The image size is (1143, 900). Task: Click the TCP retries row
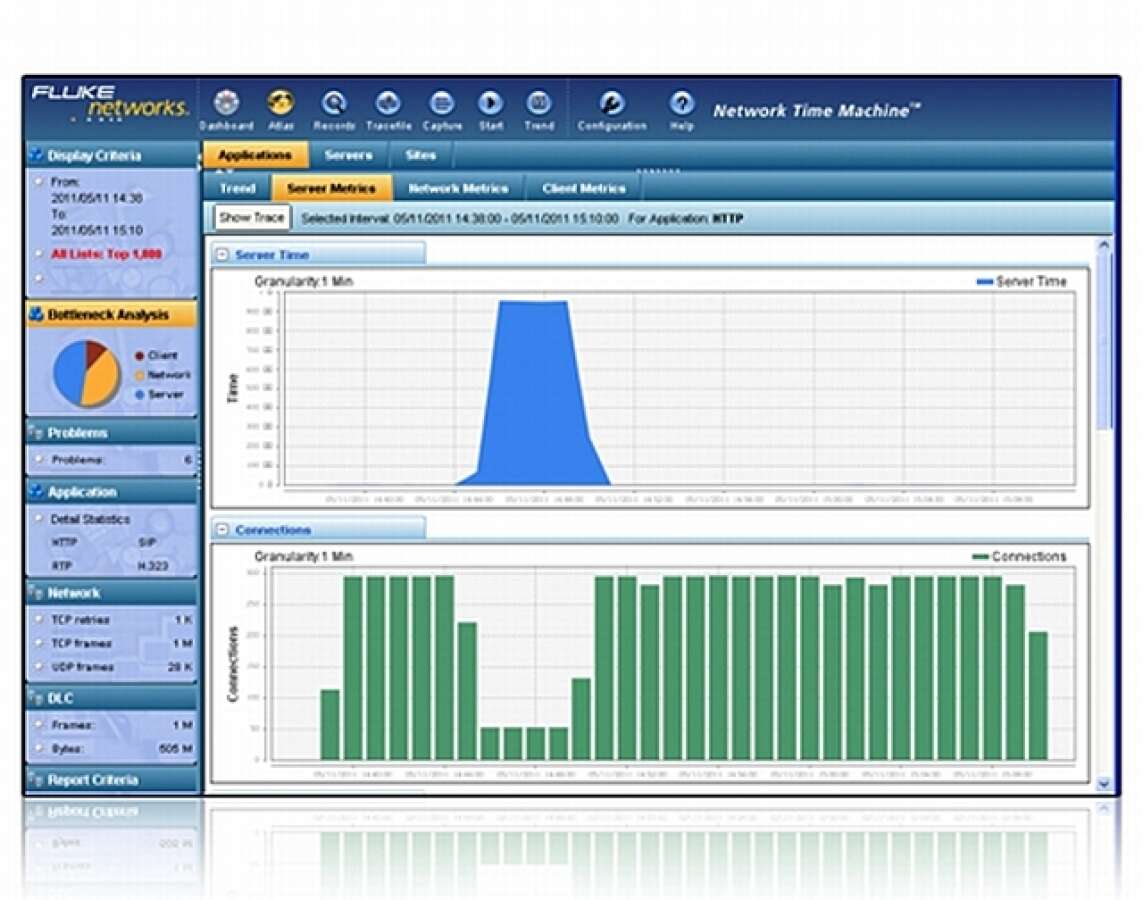click(x=114, y=620)
